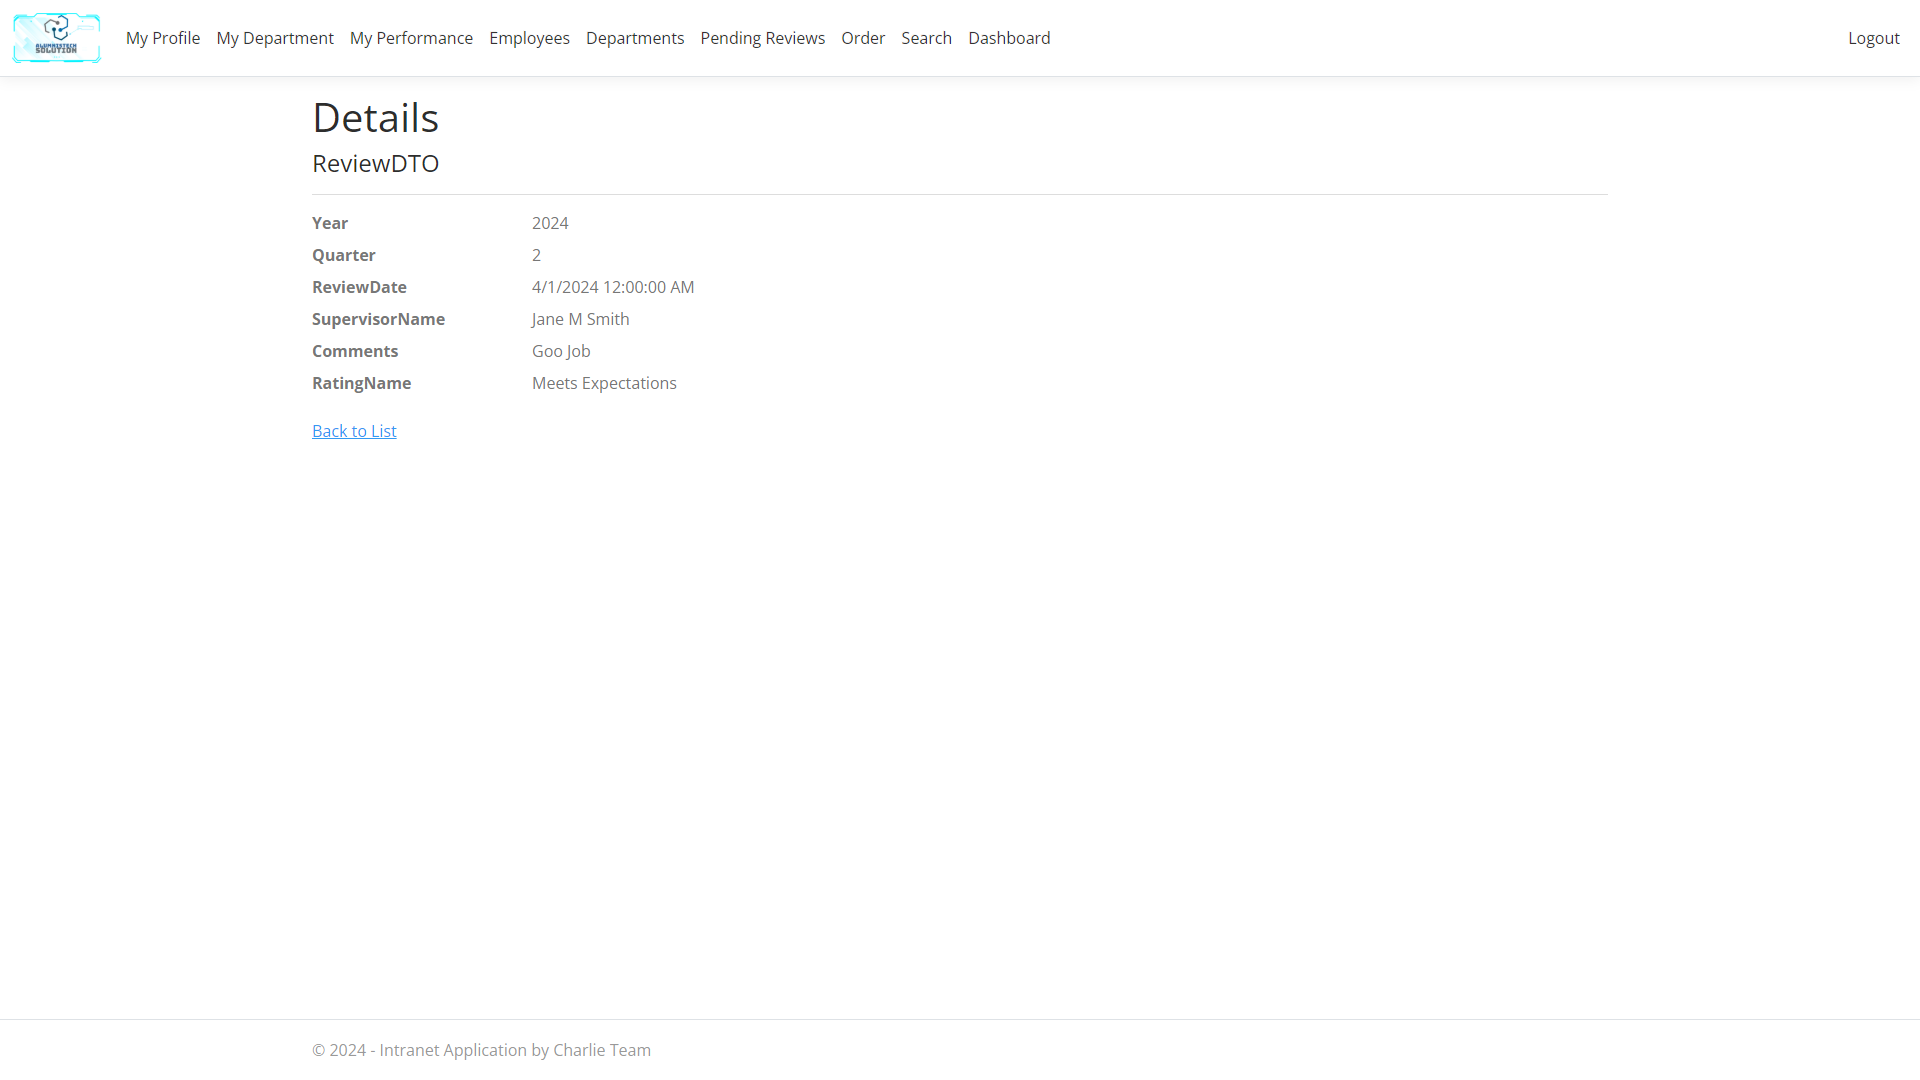1920x1080 pixels.
Task: Open Departments in navbar
Action: pyautogui.click(x=635, y=38)
